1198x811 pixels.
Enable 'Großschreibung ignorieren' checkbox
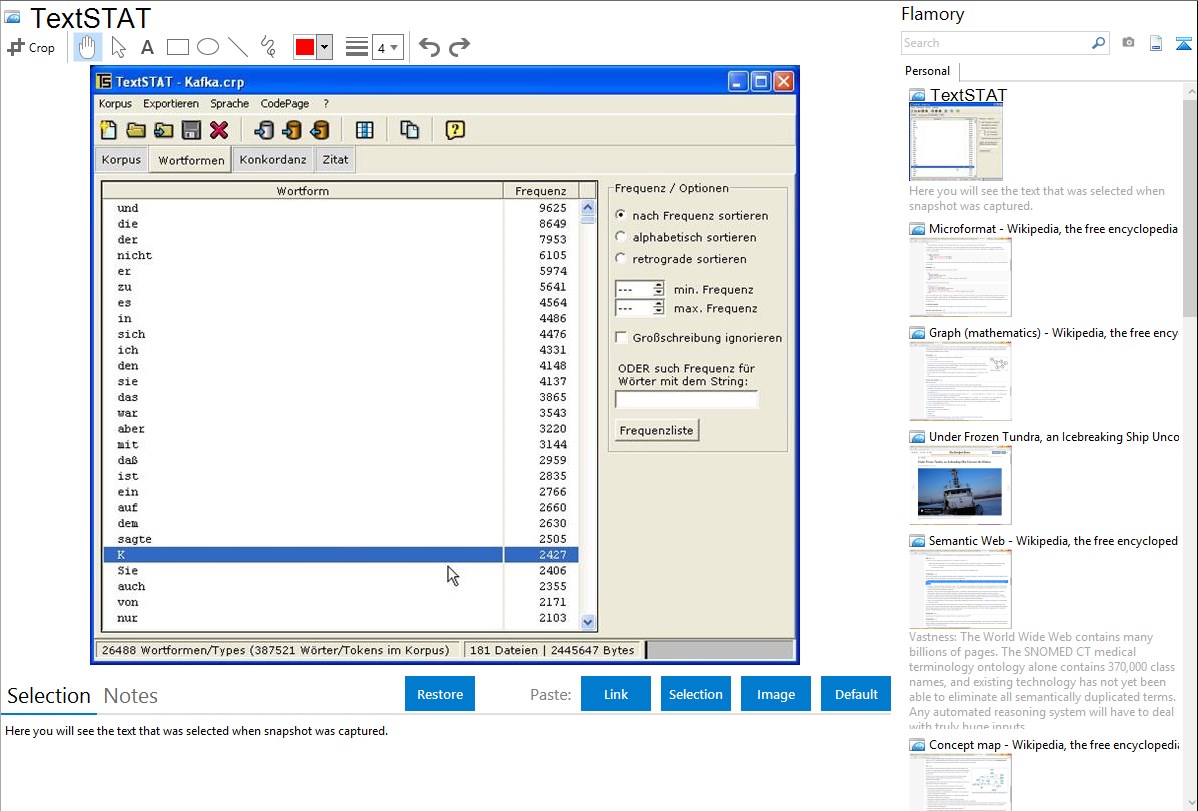click(x=621, y=338)
